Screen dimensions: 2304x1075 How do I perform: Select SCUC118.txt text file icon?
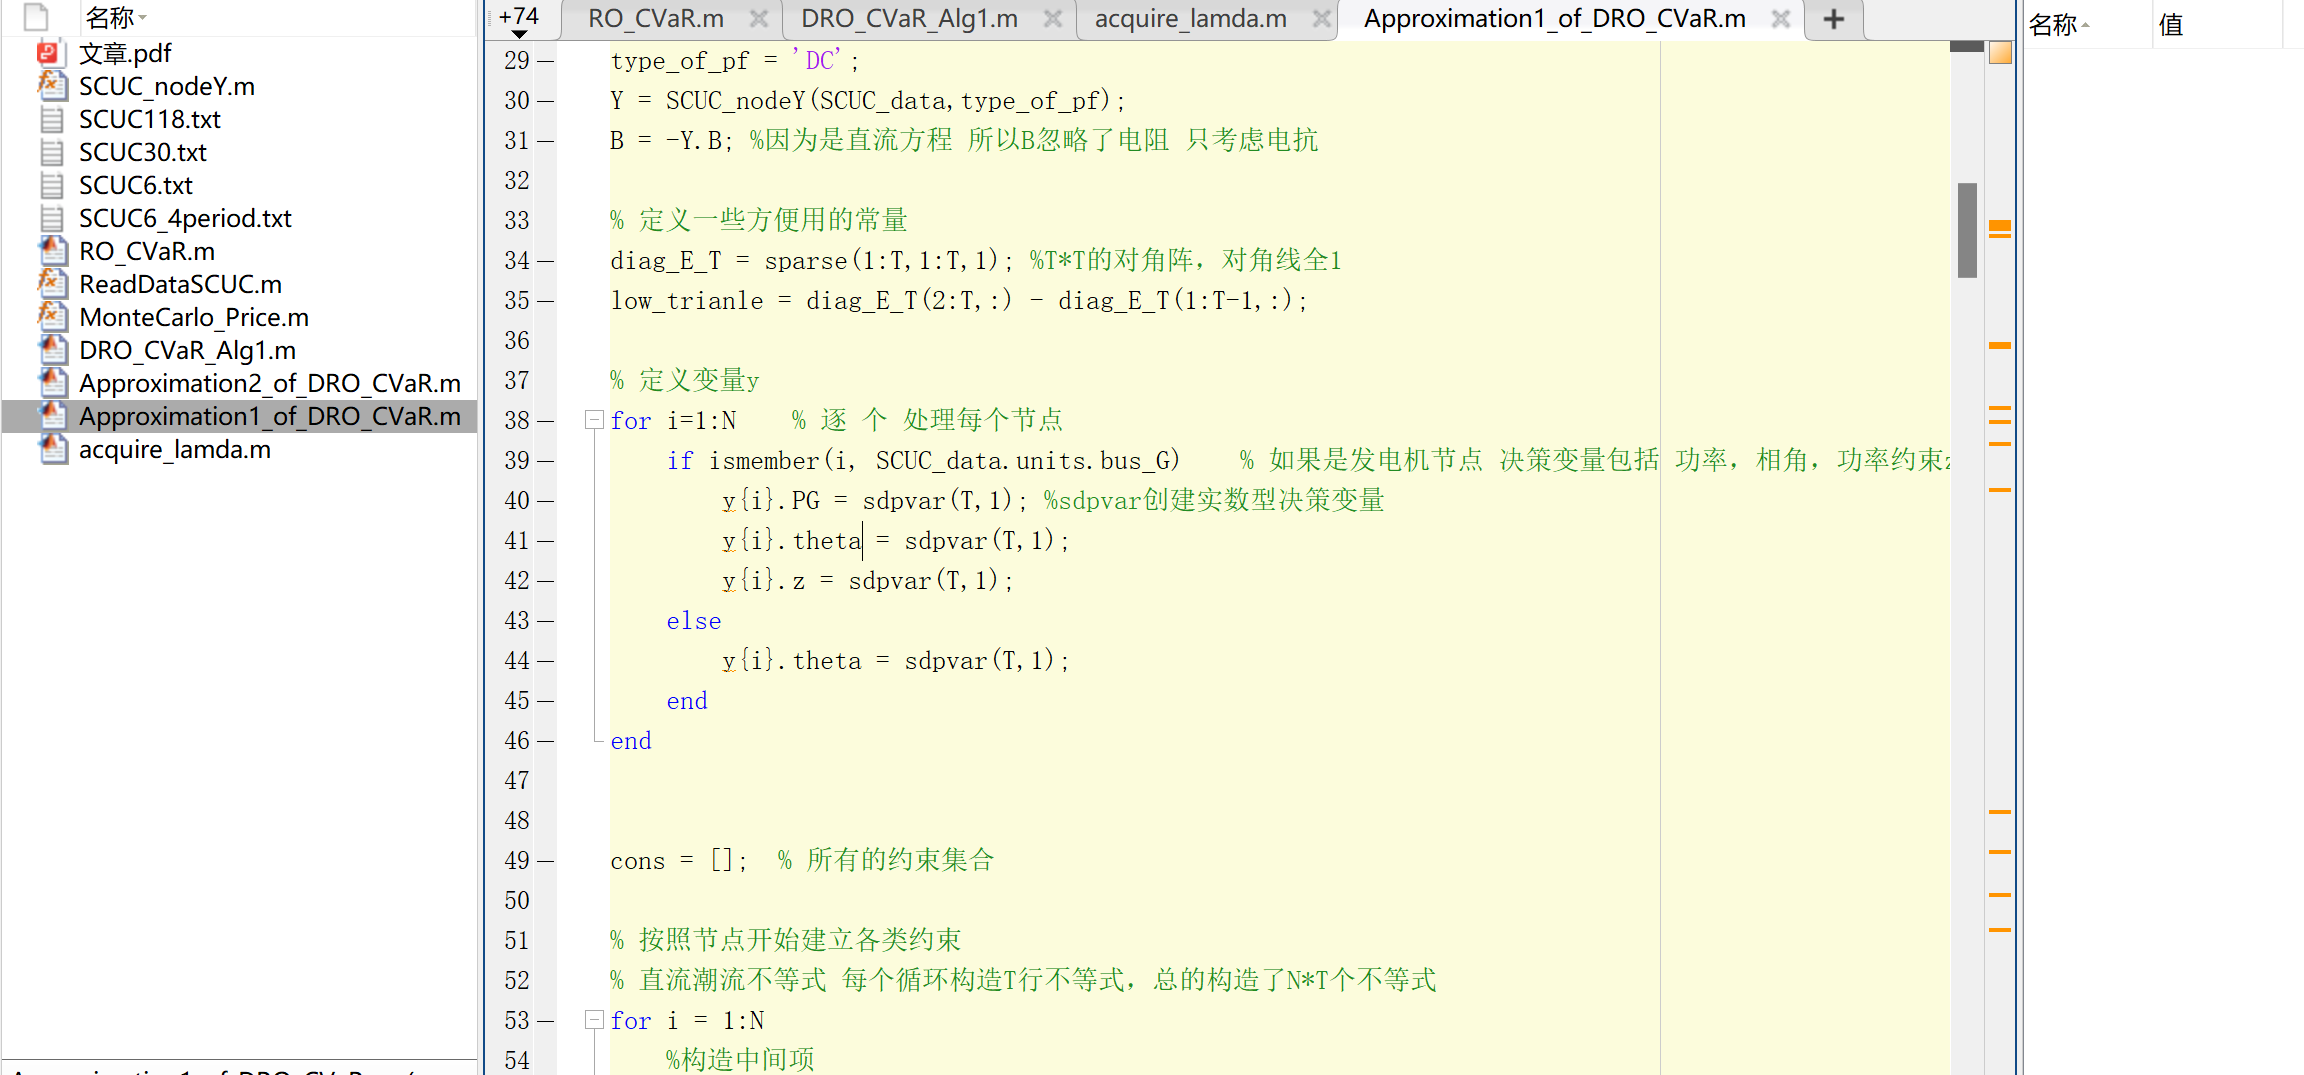point(52,119)
